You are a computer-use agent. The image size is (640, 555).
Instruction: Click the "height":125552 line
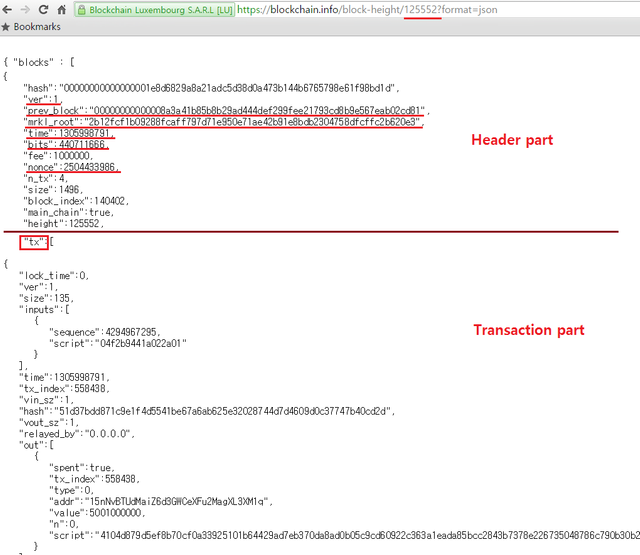point(63,224)
